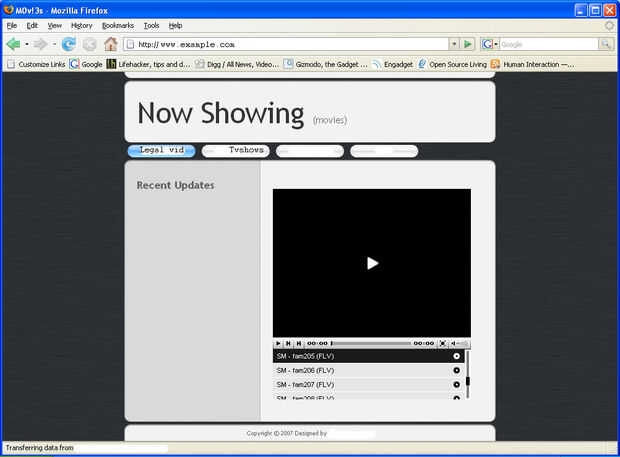This screenshot has height=457, width=620.
Task: Open the Bookmarks menu
Action: tap(118, 26)
